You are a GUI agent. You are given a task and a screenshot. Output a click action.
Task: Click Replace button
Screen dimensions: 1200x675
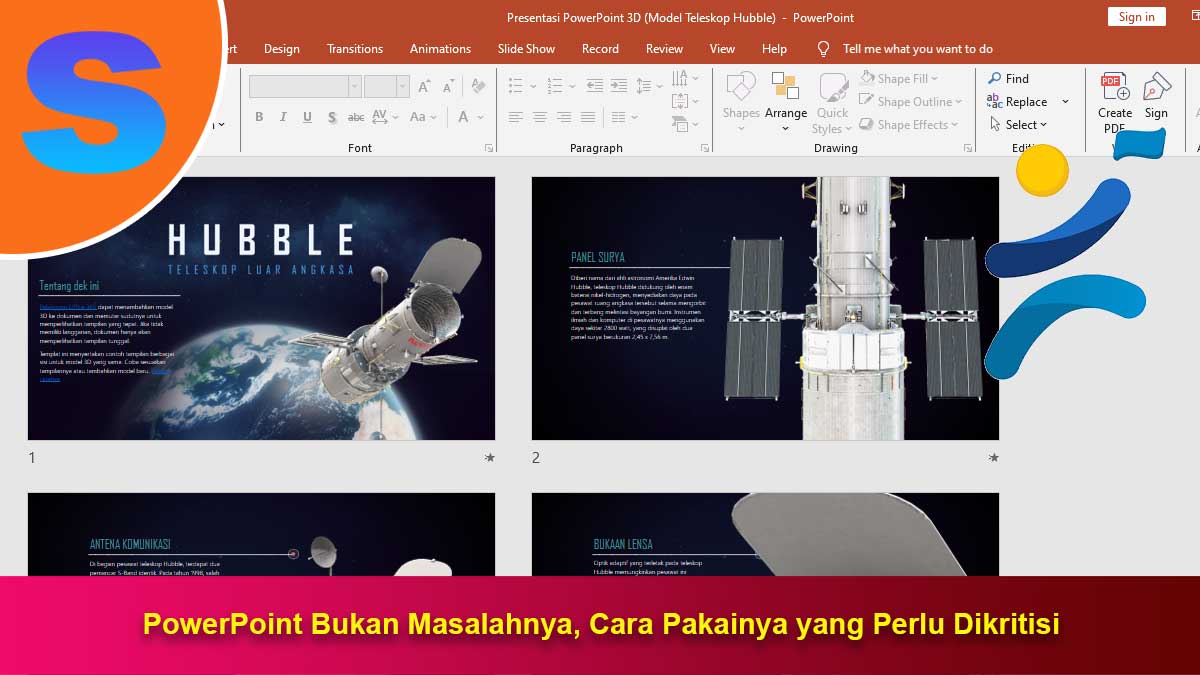click(1017, 101)
